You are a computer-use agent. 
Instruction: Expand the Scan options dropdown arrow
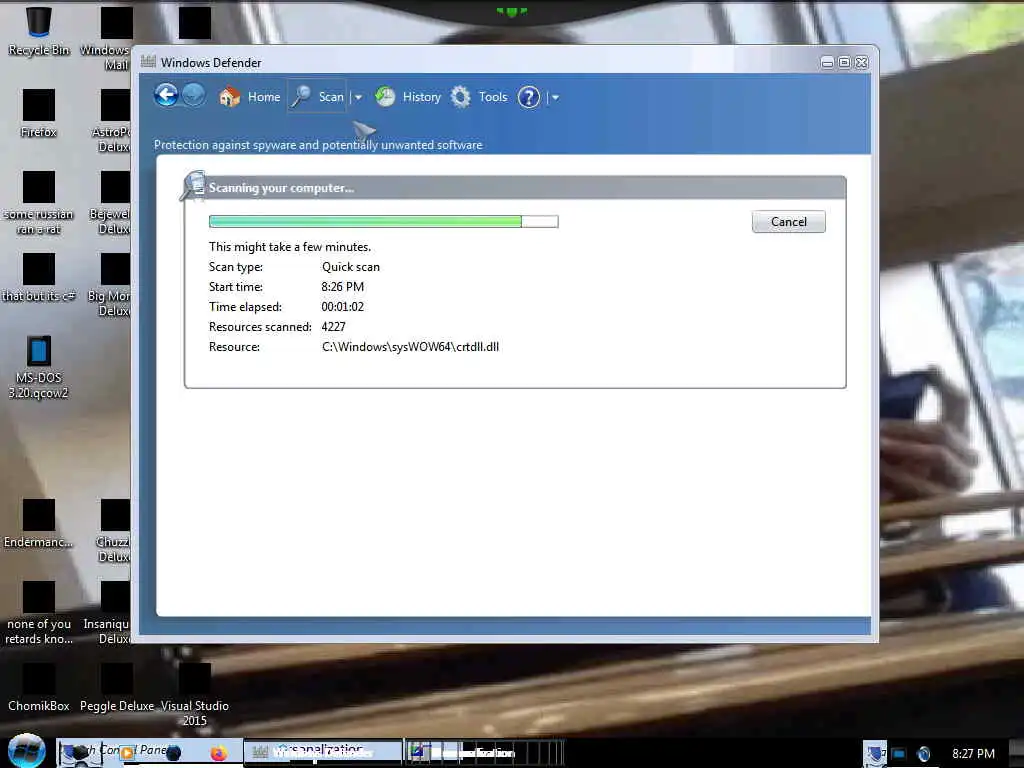pos(358,98)
